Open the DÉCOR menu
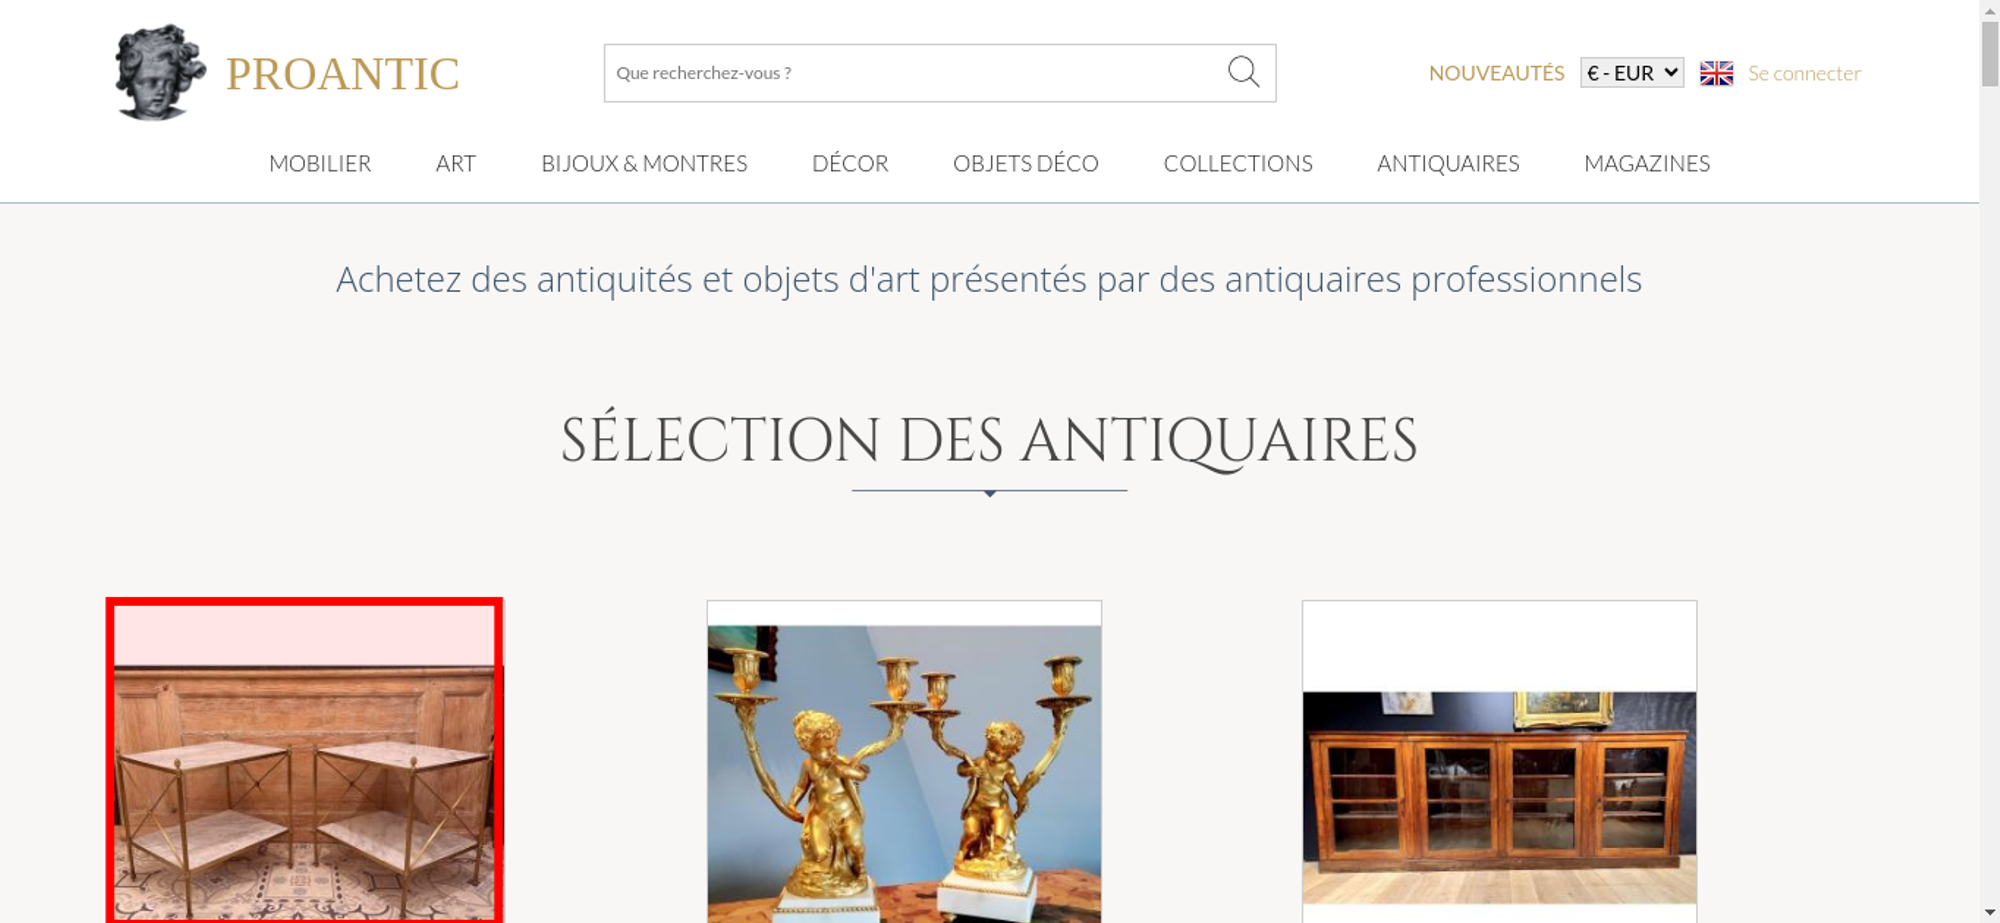Screen dimensions: 2000x923 tap(850, 163)
